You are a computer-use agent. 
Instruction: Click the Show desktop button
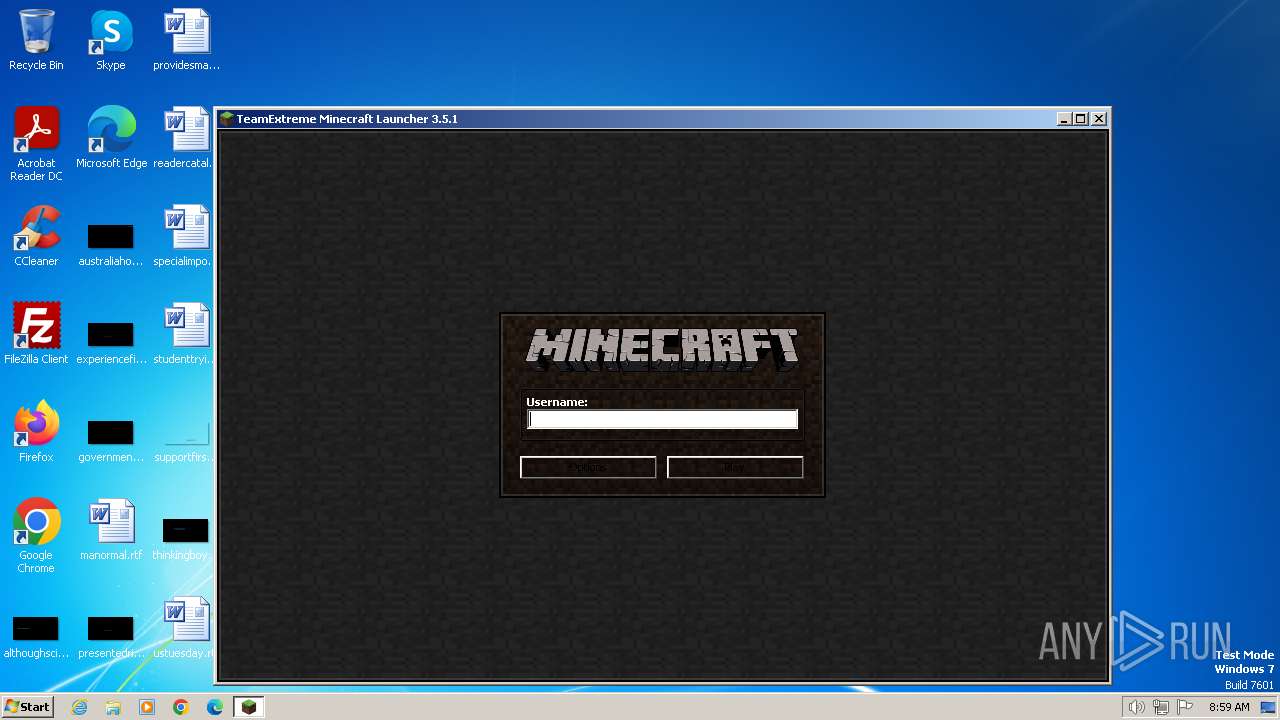click(1270, 707)
